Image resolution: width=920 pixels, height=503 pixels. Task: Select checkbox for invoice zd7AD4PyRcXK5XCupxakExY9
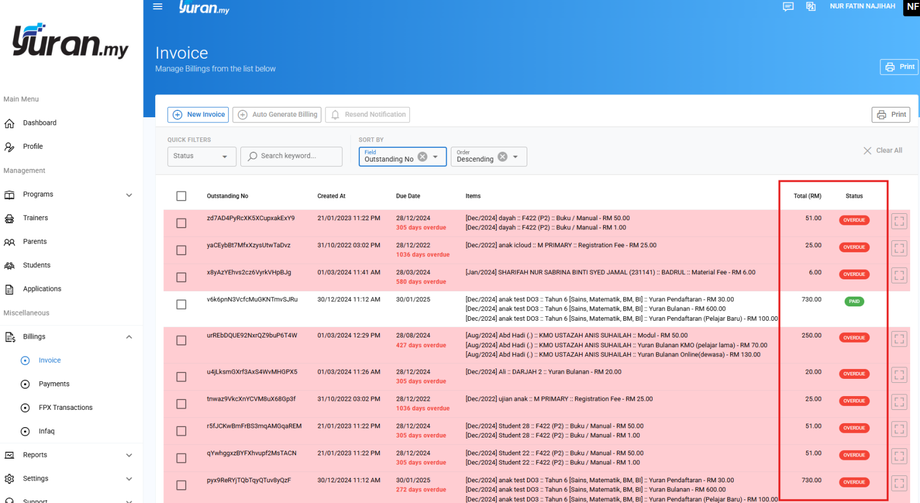pyautogui.click(x=181, y=223)
